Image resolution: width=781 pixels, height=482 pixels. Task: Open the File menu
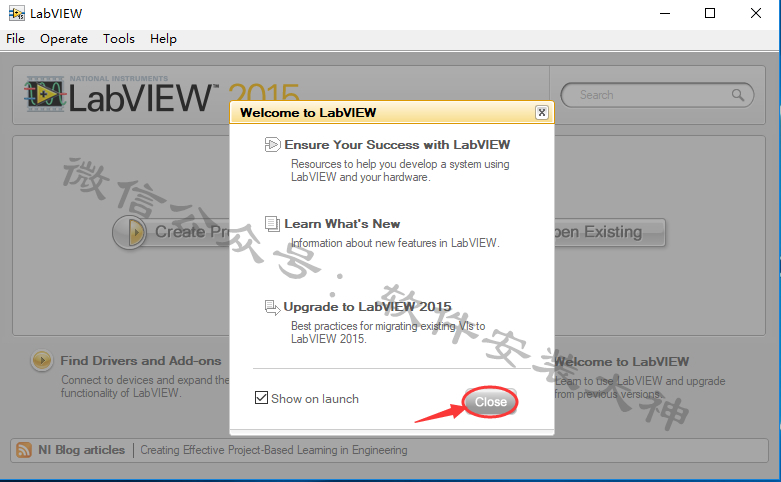(15, 39)
